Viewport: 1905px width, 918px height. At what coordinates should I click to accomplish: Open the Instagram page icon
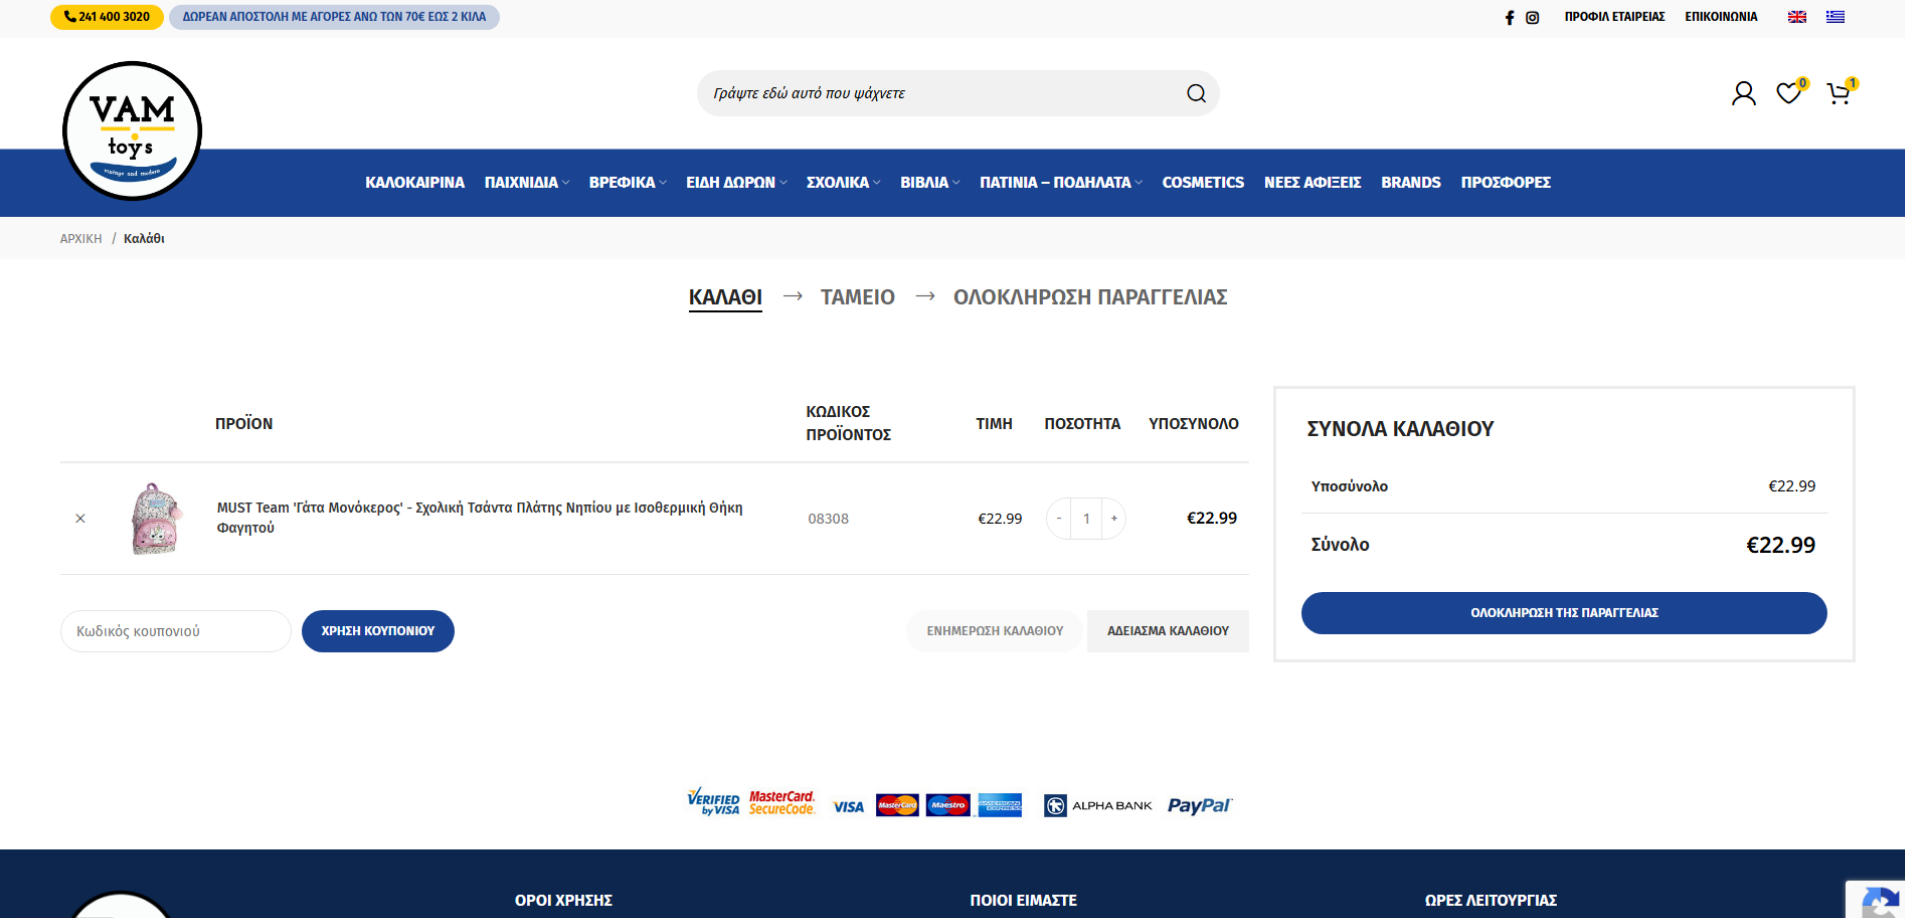(1532, 17)
